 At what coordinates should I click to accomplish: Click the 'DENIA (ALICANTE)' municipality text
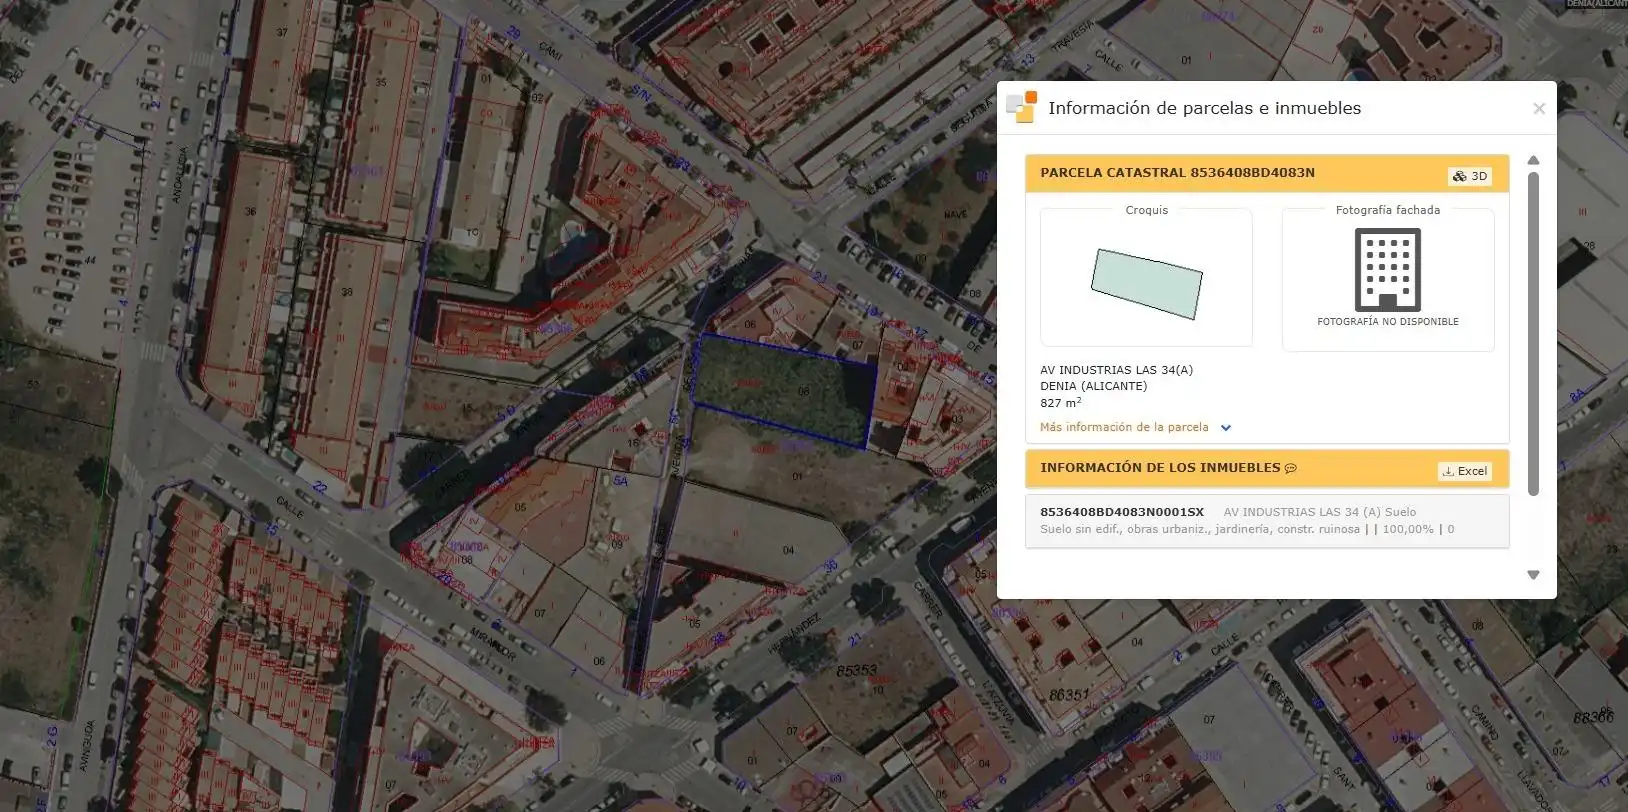pos(1093,386)
